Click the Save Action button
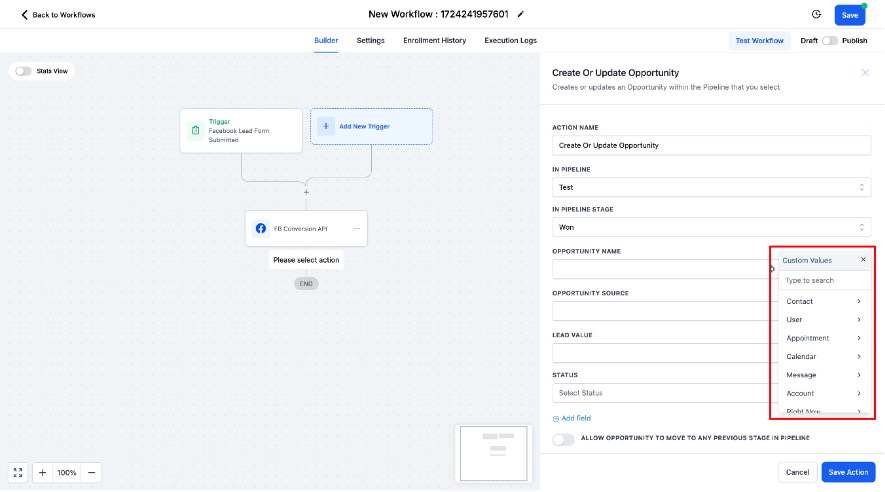This screenshot has width=885, height=492. click(x=848, y=472)
